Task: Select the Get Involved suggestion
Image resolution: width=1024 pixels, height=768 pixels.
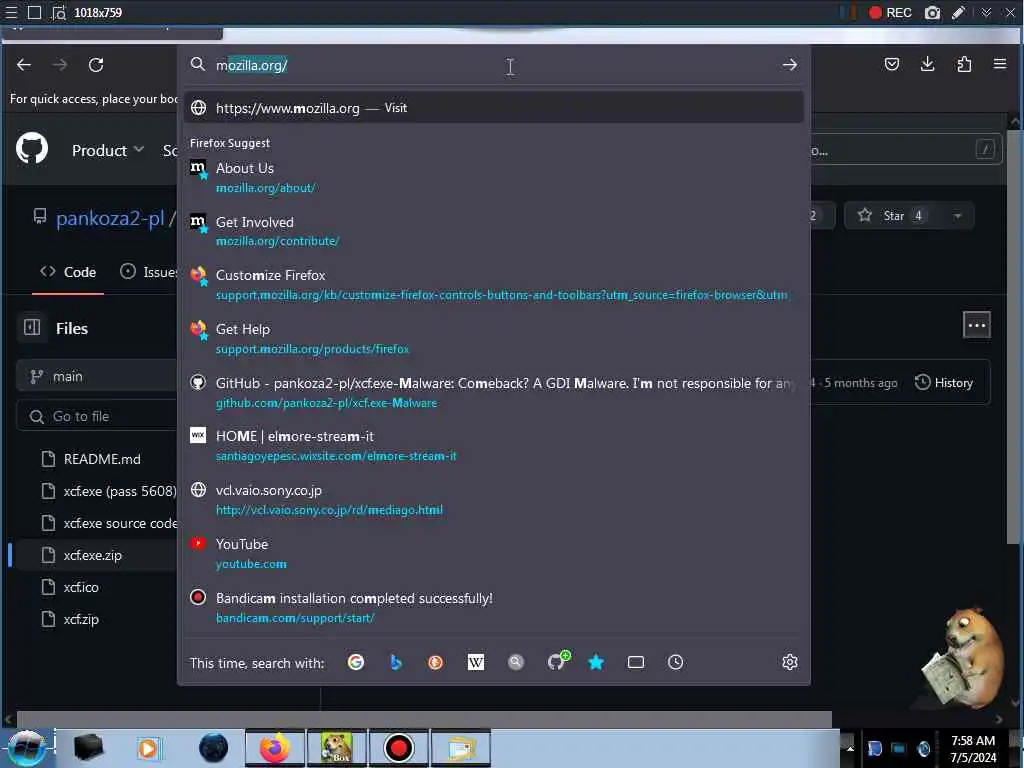Action: coord(494,231)
